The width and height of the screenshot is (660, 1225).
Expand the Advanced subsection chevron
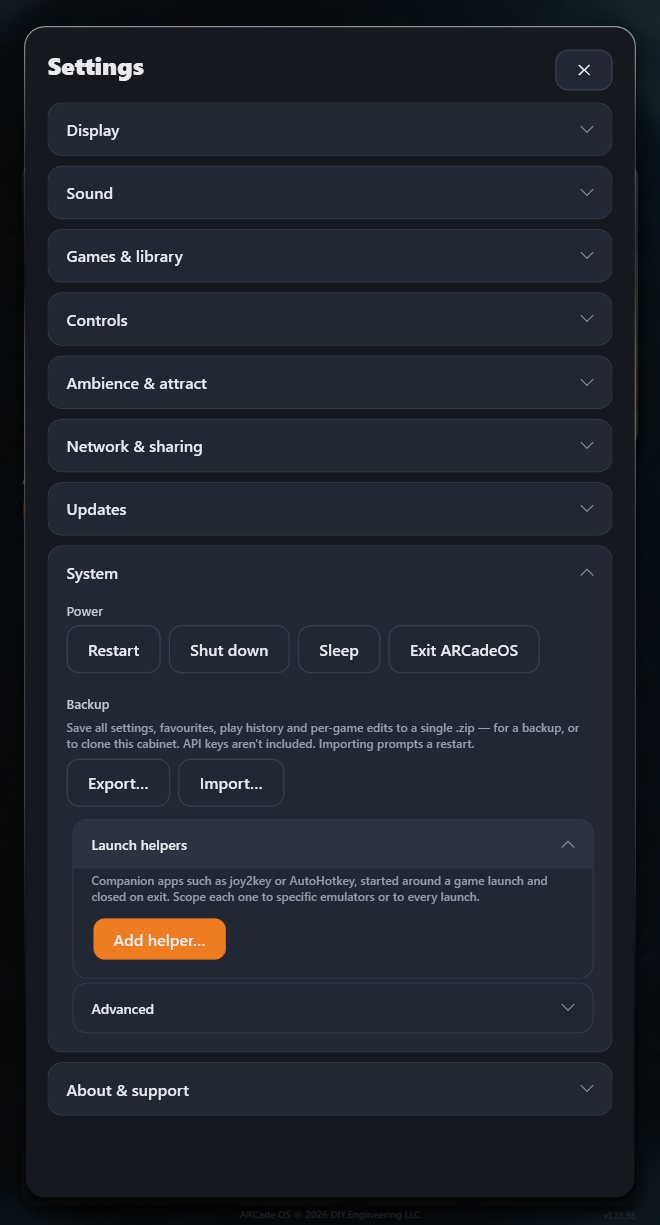[568, 1008]
